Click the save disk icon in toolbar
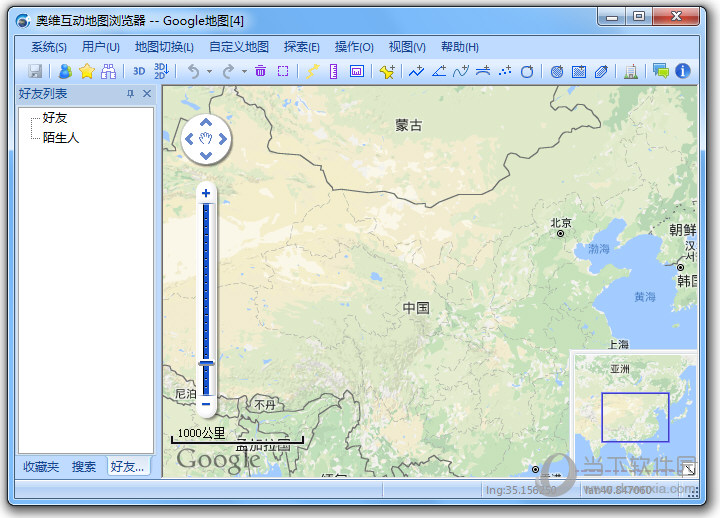720x518 pixels. pyautogui.click(x=35, y=71)
